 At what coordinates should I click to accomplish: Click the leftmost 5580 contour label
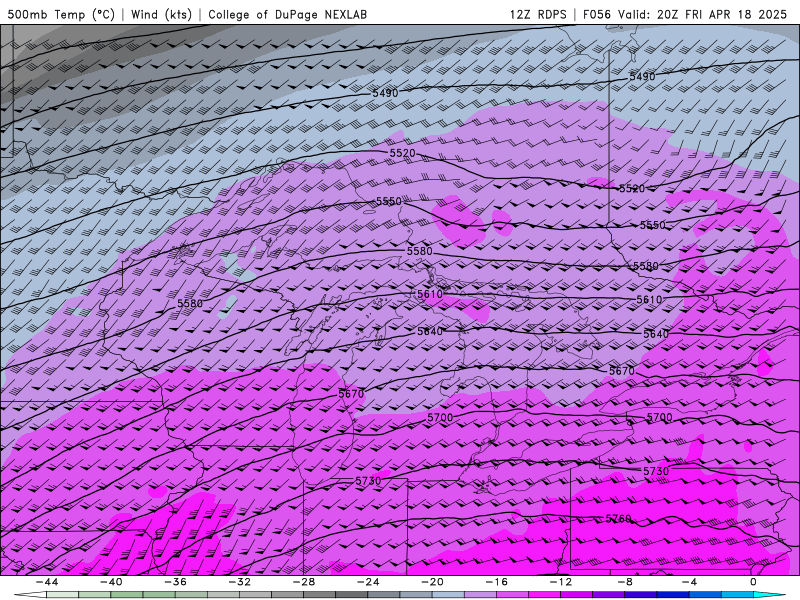pyautogui.click(x=190, y=303)
